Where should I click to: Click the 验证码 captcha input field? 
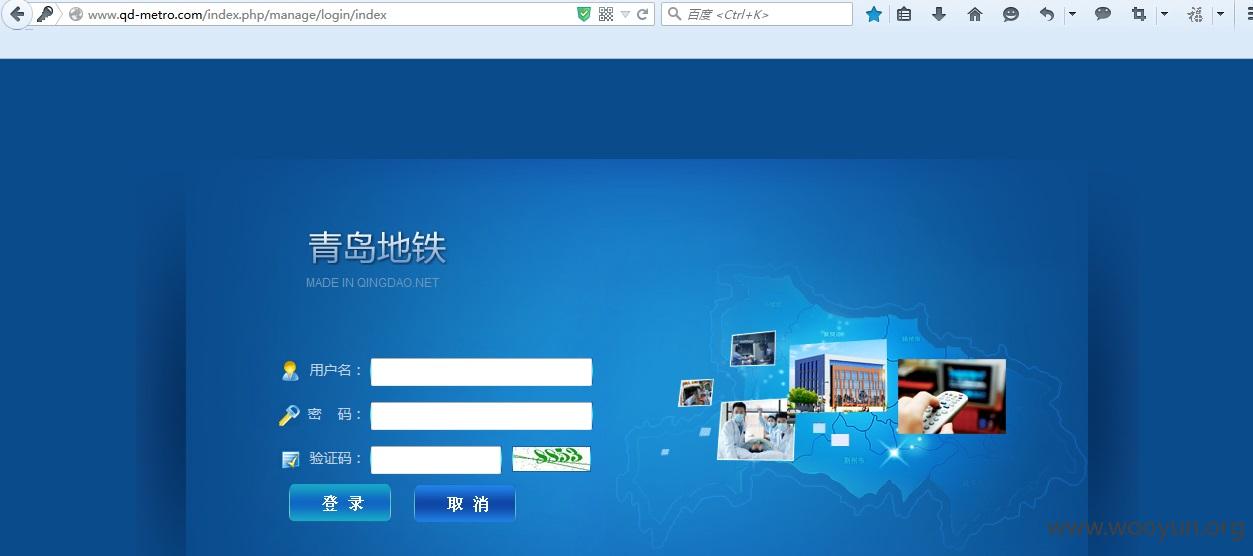point(436,460)
